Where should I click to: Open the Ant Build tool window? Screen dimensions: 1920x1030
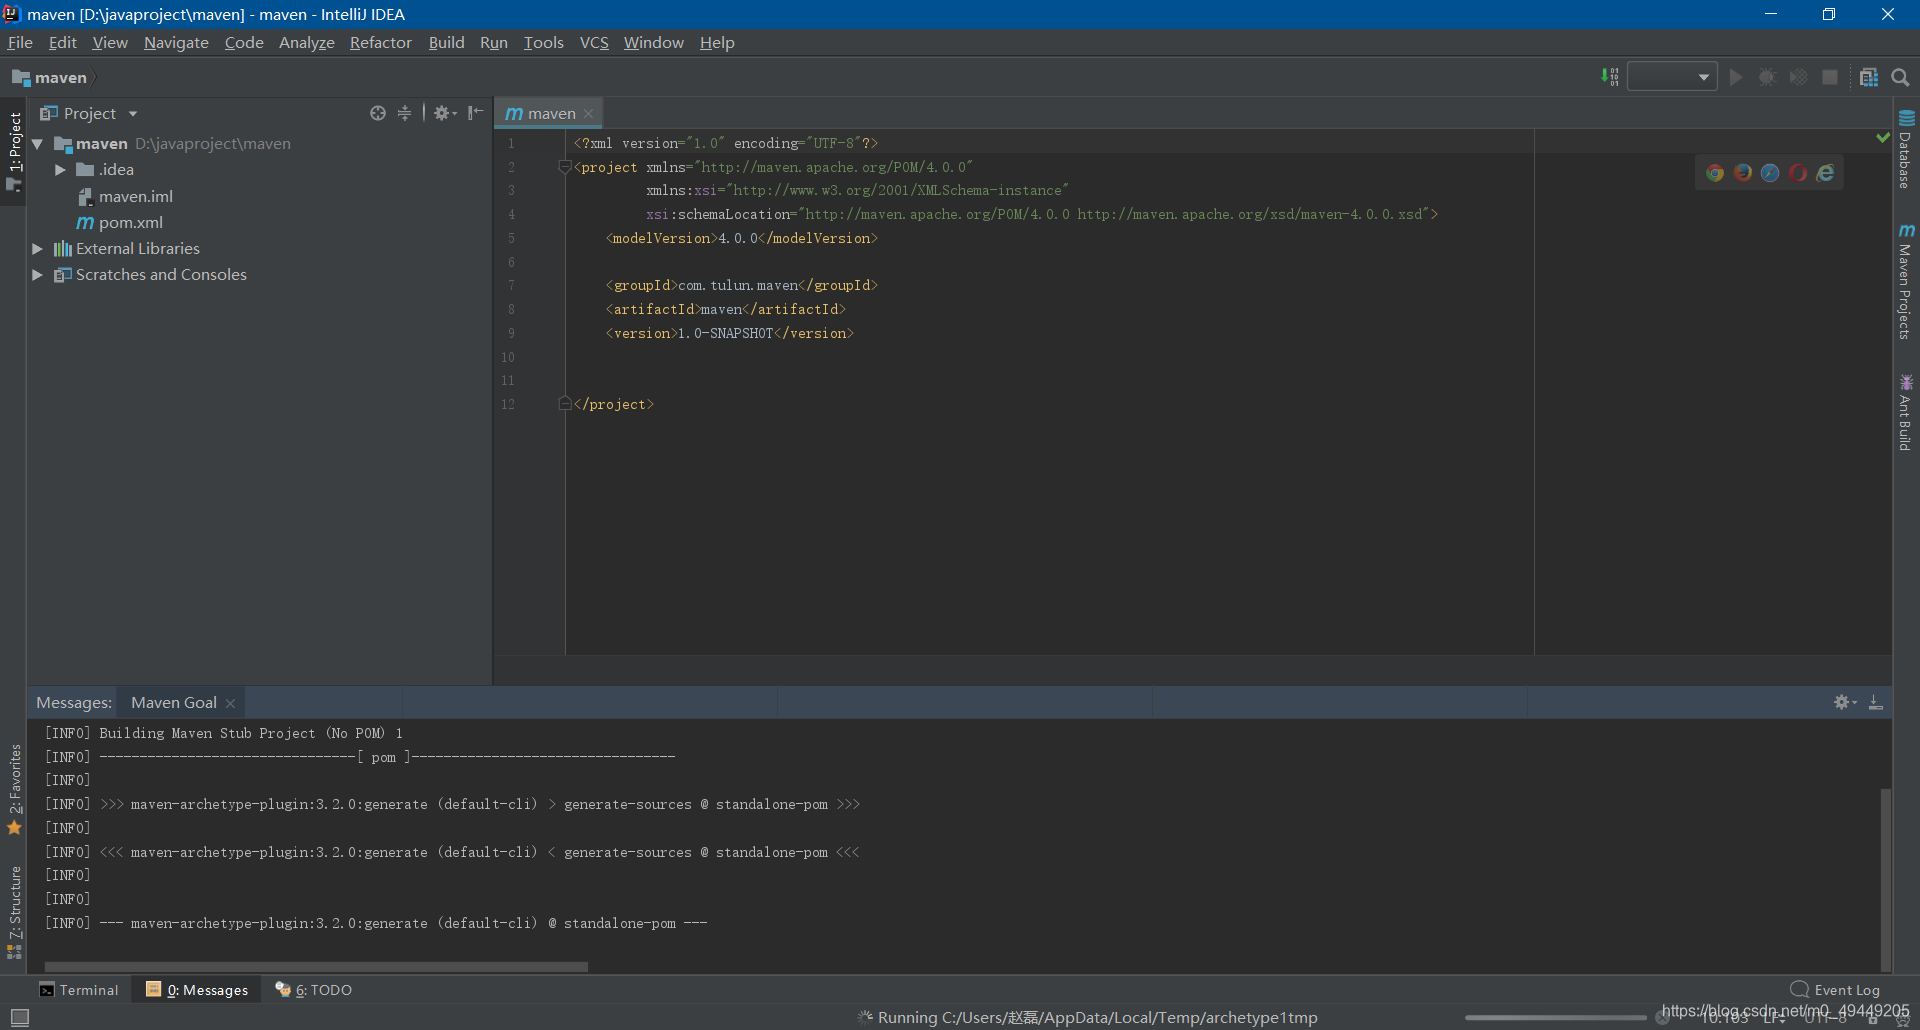click(x=1906, y=413)
